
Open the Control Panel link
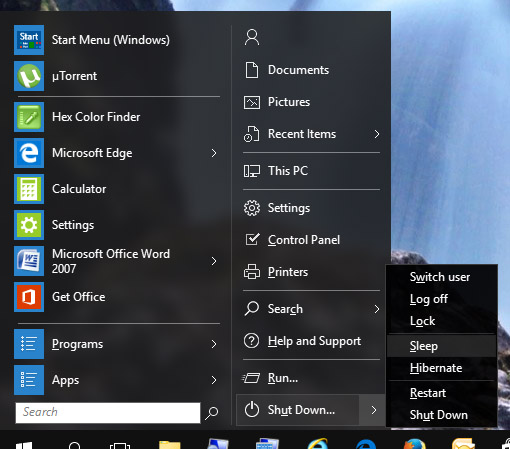coord(304,240)
